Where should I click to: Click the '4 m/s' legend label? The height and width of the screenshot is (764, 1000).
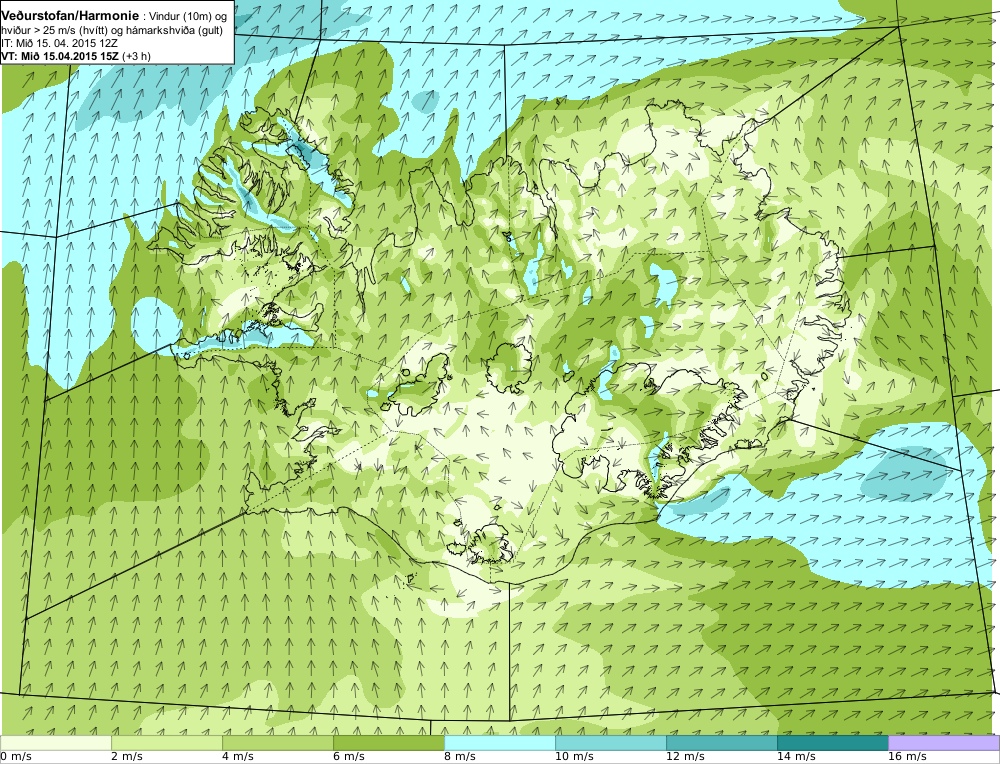click(x=238, y=757)
